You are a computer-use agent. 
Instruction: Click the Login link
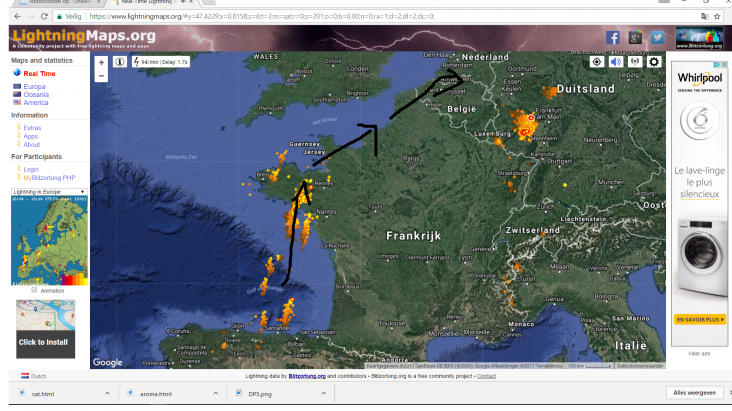[31, 169]
